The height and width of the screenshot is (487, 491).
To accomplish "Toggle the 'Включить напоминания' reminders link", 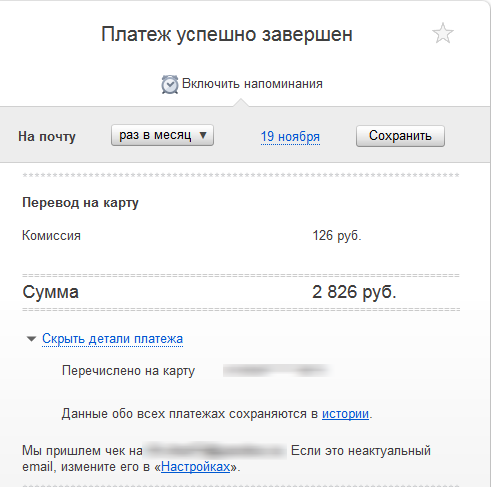I will pyautogui.click(x=252, y=84).
